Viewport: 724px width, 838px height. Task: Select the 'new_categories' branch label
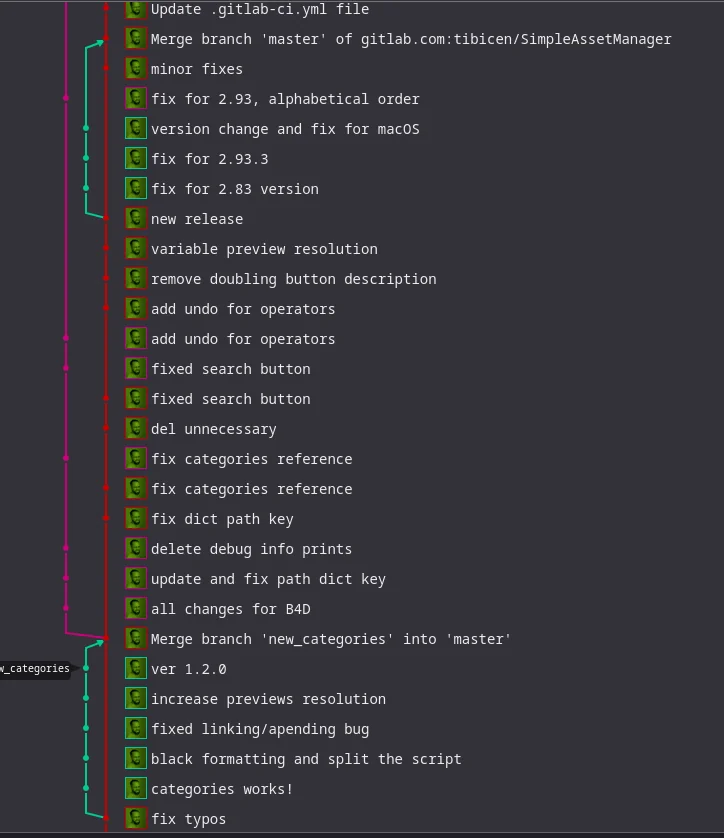tap(35, 668)
